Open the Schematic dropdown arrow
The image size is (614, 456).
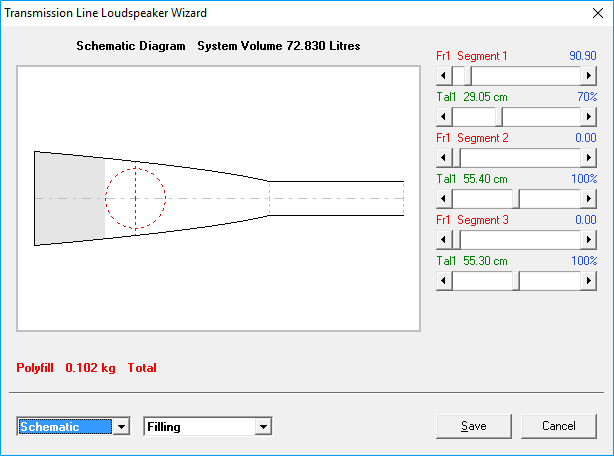pos(121,427)
